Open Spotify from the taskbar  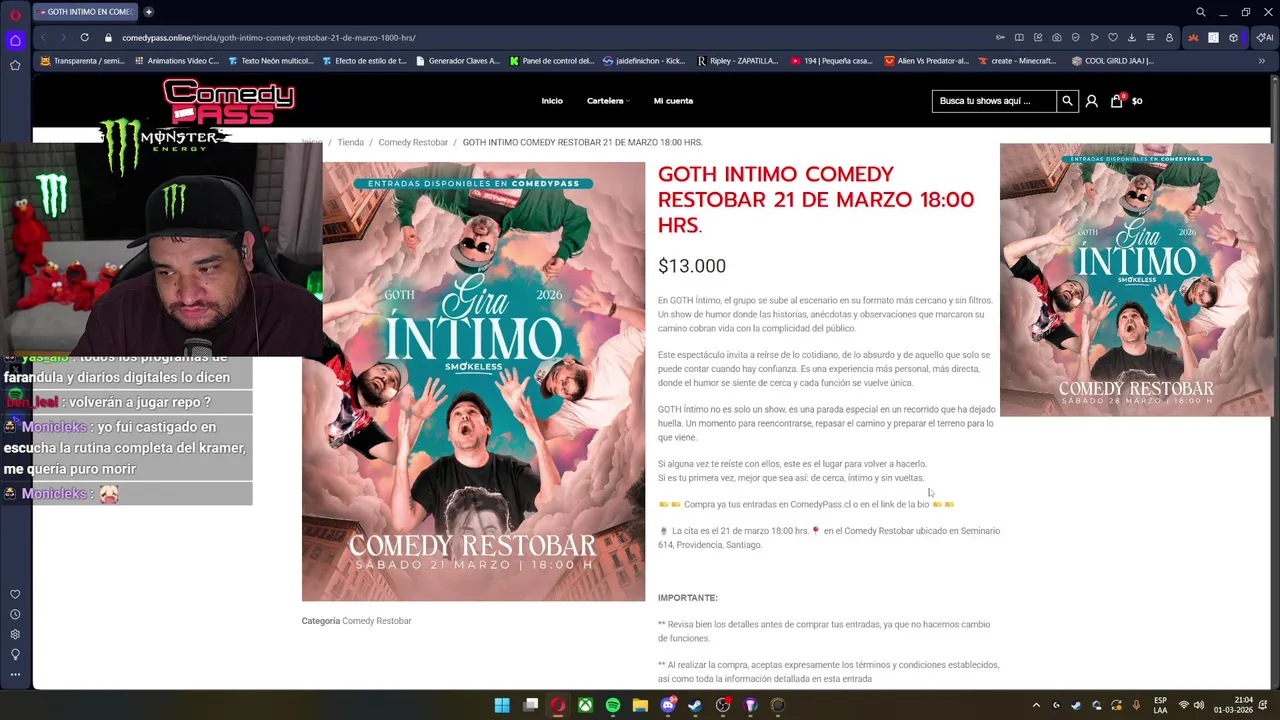pos(613,705)
